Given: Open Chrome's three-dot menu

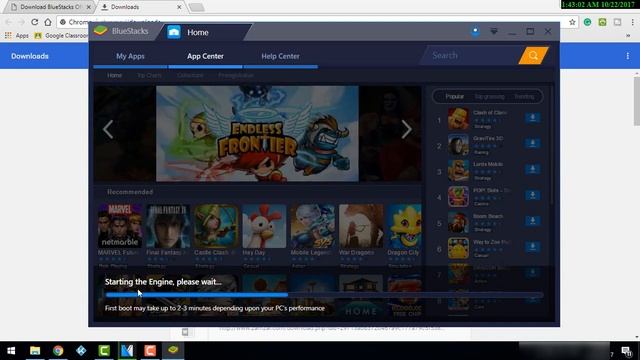Looking at the screenshot, I should [x=633, y=22].
